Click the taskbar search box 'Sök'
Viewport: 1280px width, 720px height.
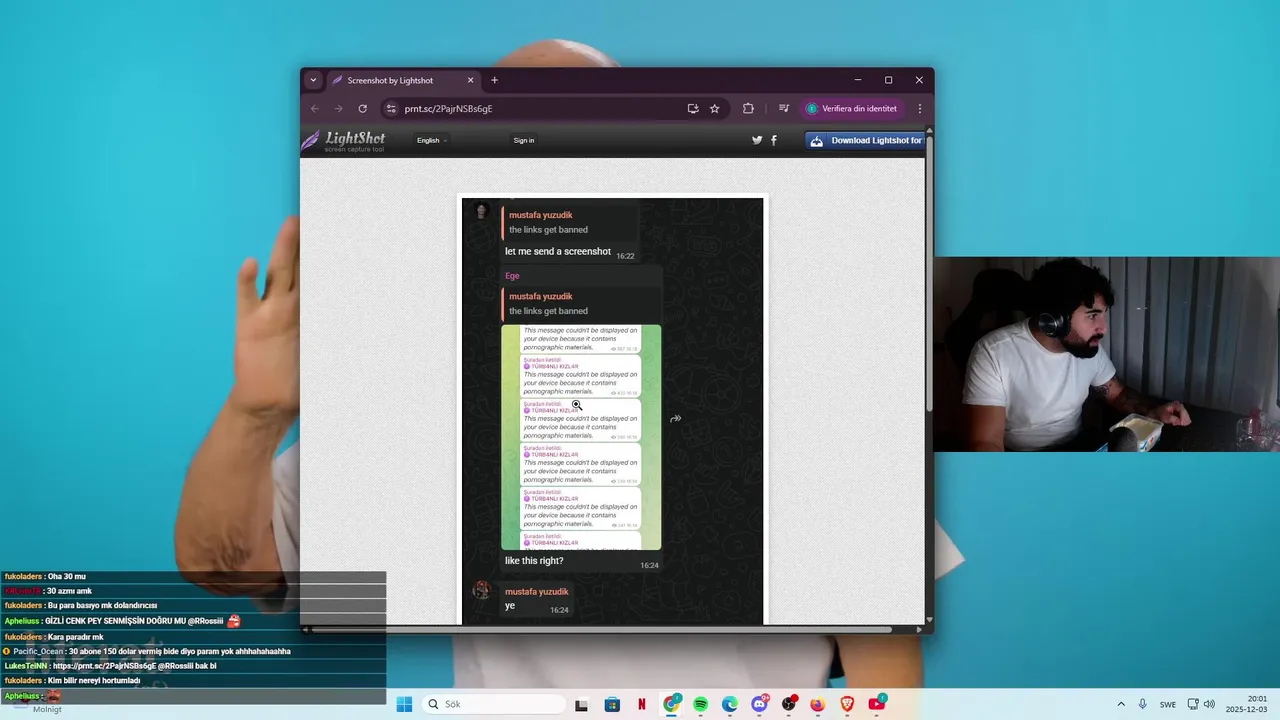[494, 704]
